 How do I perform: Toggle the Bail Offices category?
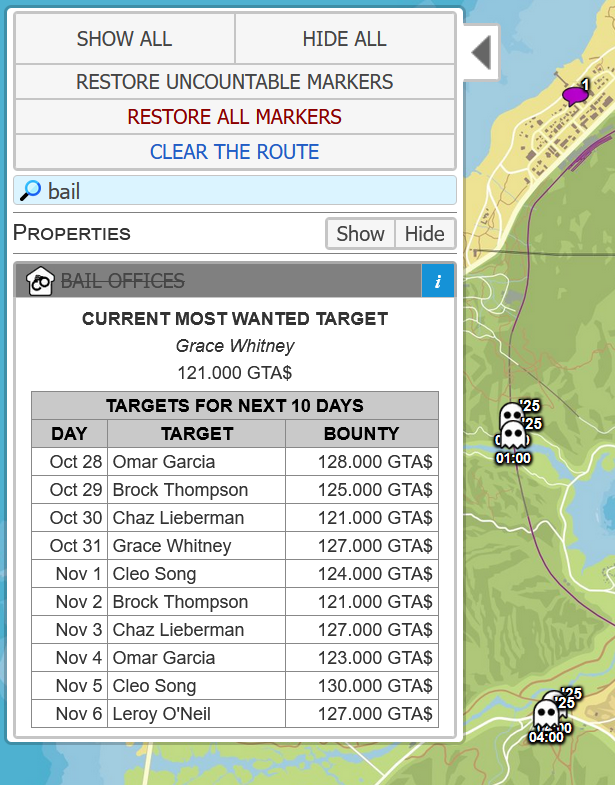coord(218,281)
